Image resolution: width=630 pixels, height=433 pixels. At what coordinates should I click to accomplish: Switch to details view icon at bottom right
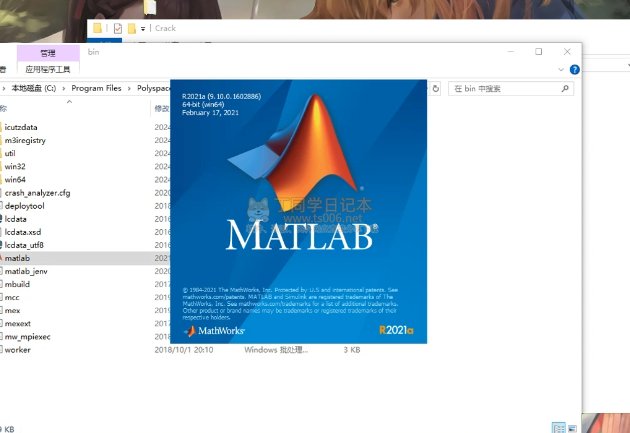[558, 428]
